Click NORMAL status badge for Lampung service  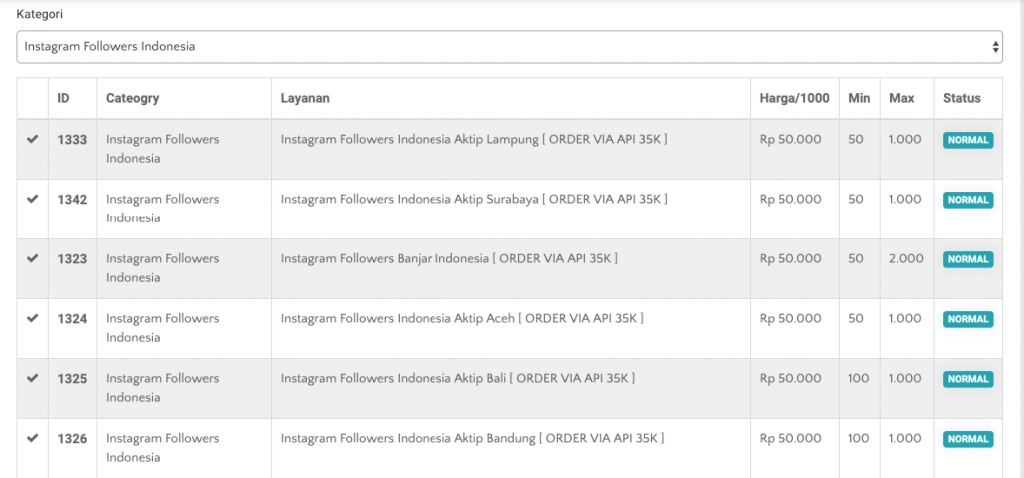click(x=967, y=140)
